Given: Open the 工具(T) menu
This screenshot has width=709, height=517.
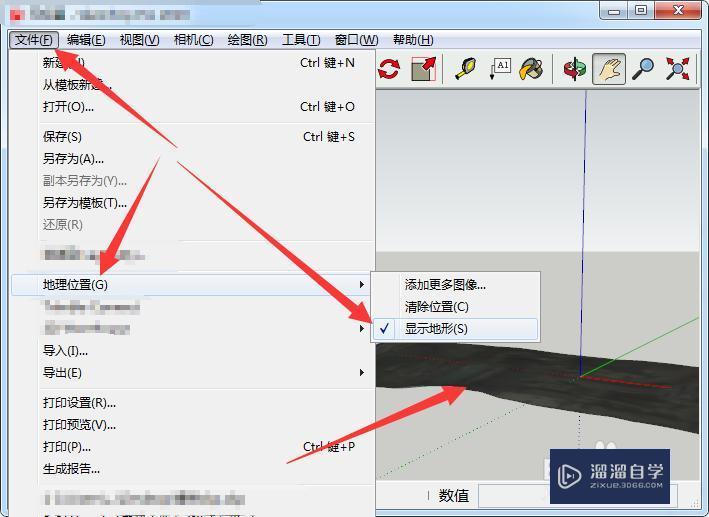Looking at the screenshot, I should 301,40.
